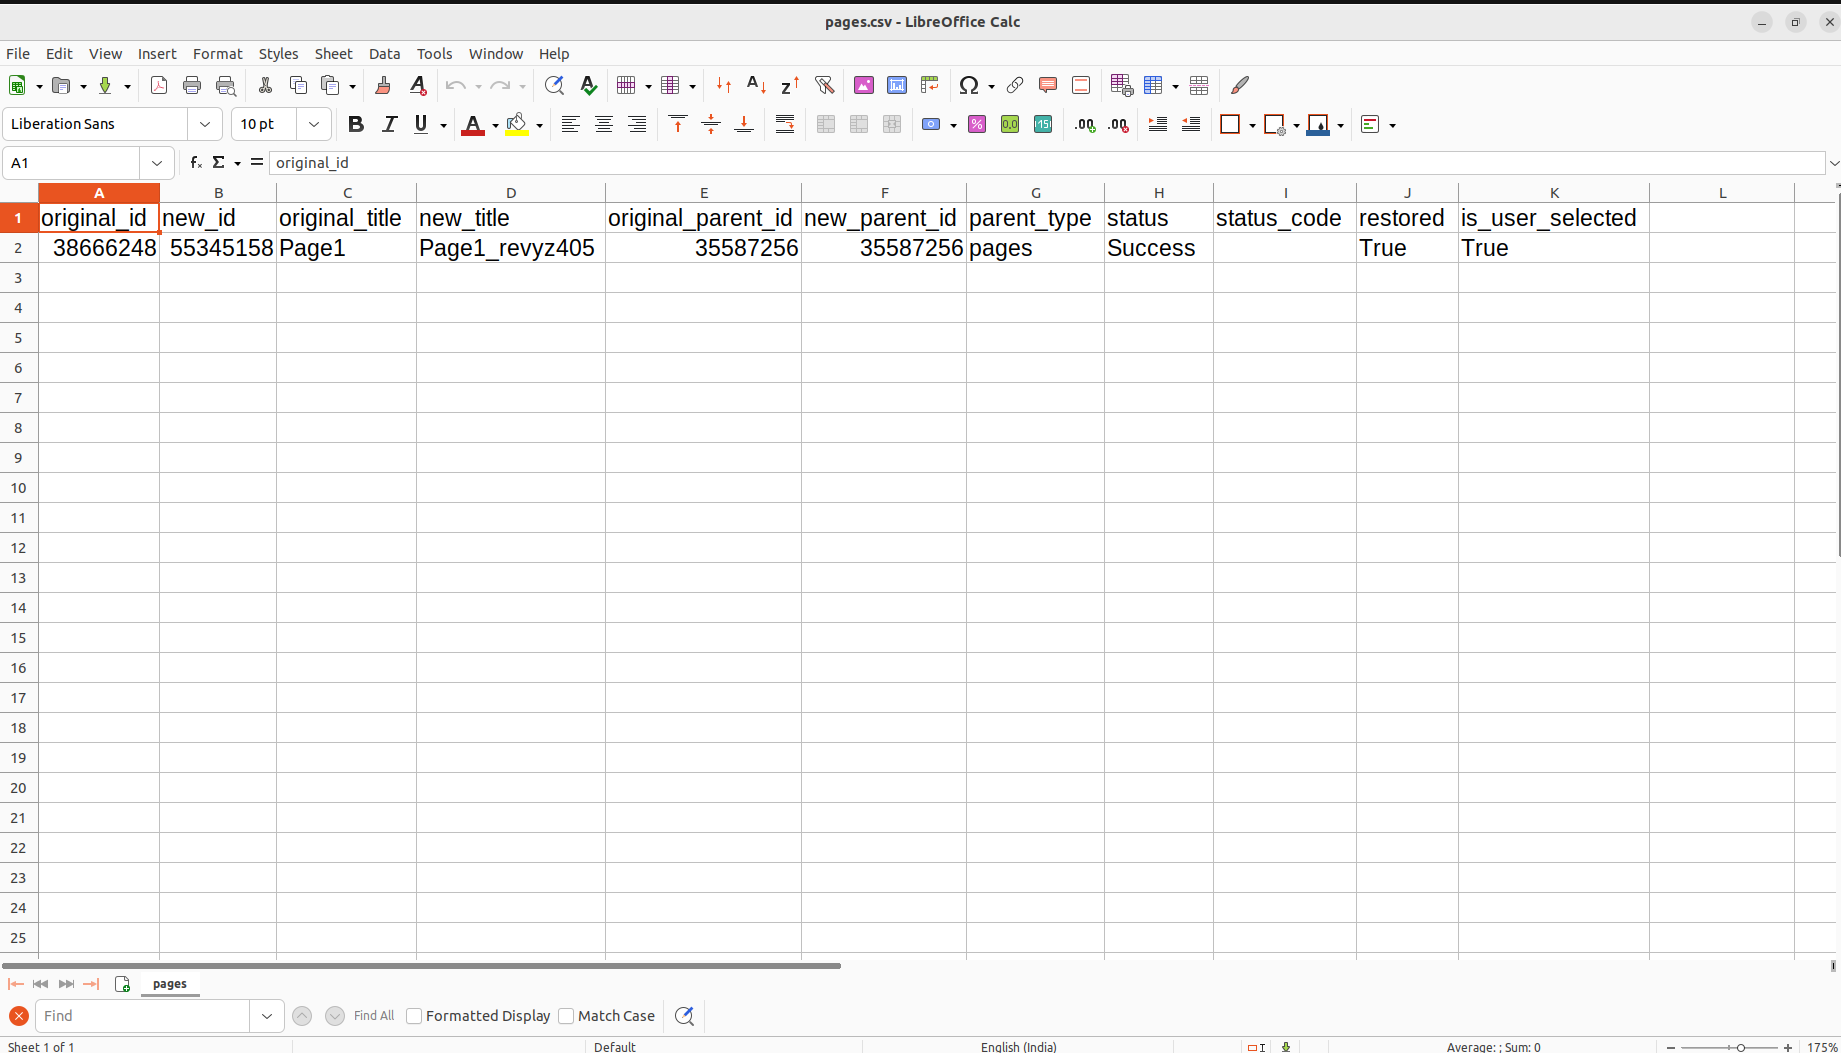The image size is (1841, 1053).
Task: Toggle Italic text formatting
Action: click(x=389, y=124)
